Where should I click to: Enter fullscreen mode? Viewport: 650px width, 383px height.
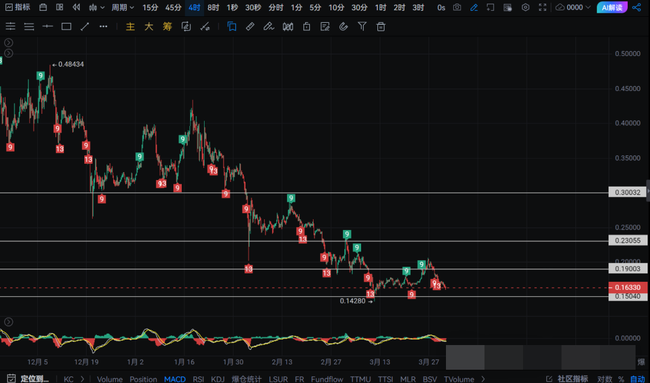(542, 7)
